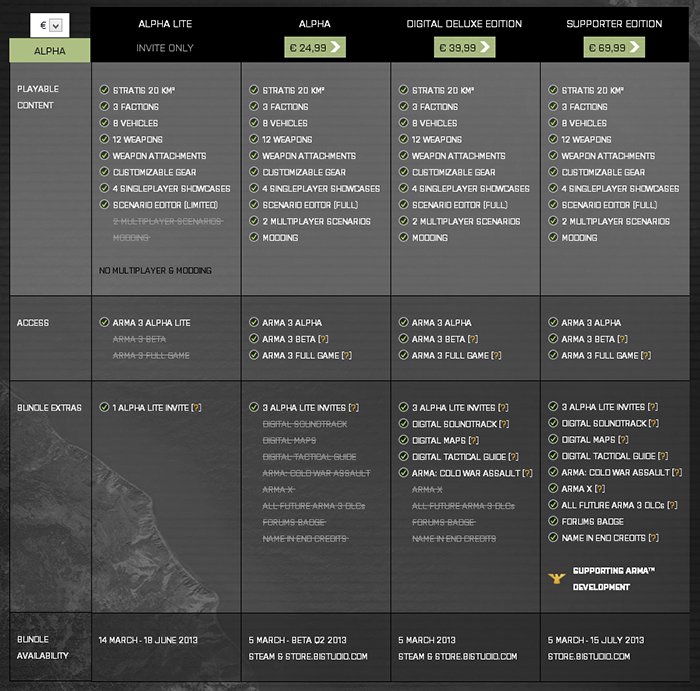The width and height of the screenshot is (700, 691).
Task: Click the Playable Content row label
Action: pos(38,97)
